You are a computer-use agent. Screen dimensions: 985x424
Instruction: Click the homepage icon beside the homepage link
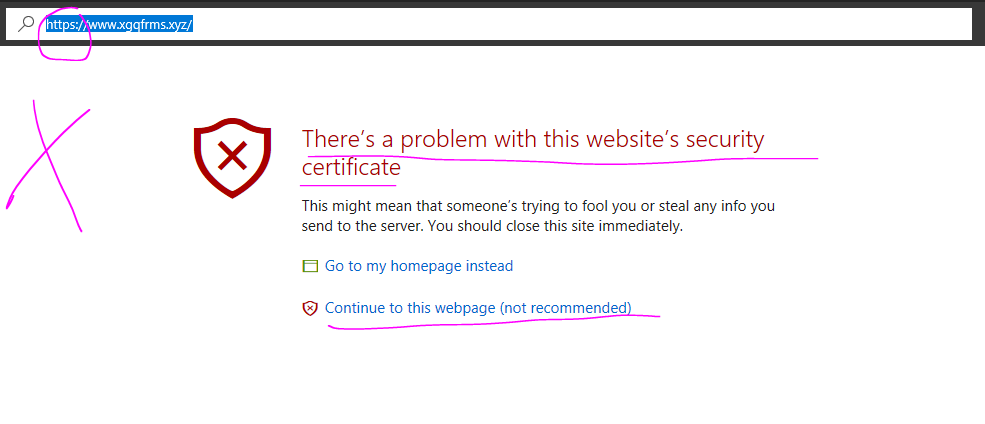point(310,266)
